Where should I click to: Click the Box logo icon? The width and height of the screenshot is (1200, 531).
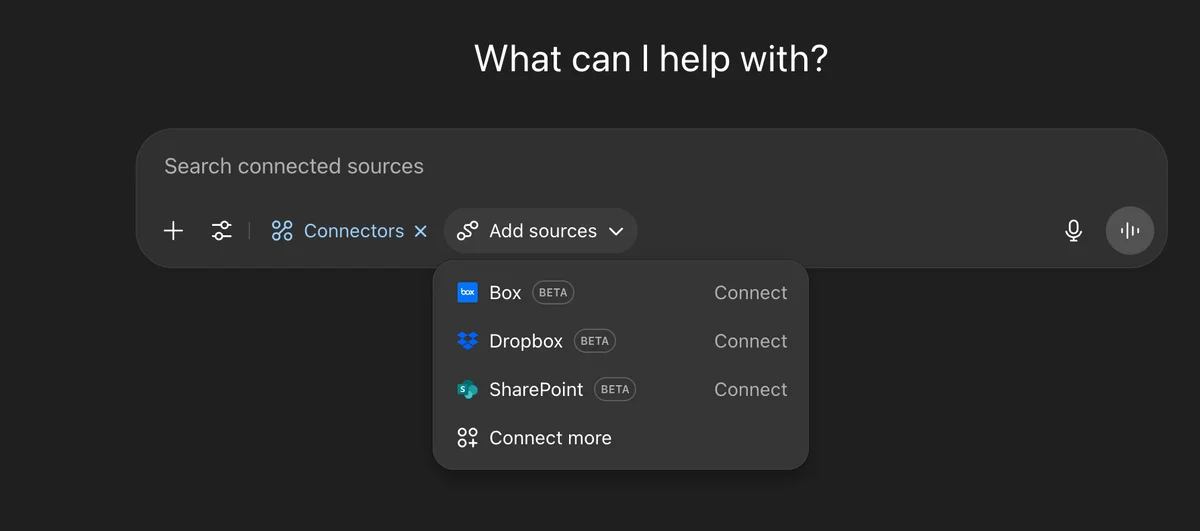pos(467,293)
